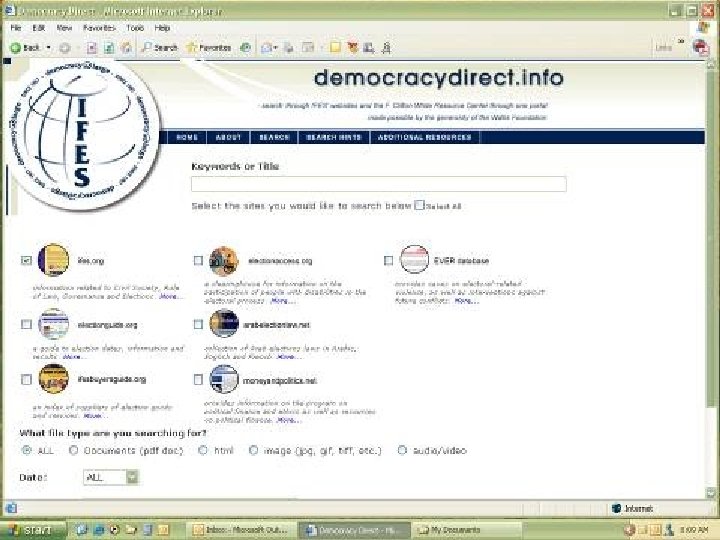Go to the Home page icon
Image resolution: width=720 pixels, height=540 pixels.
[x=126, y=48]
